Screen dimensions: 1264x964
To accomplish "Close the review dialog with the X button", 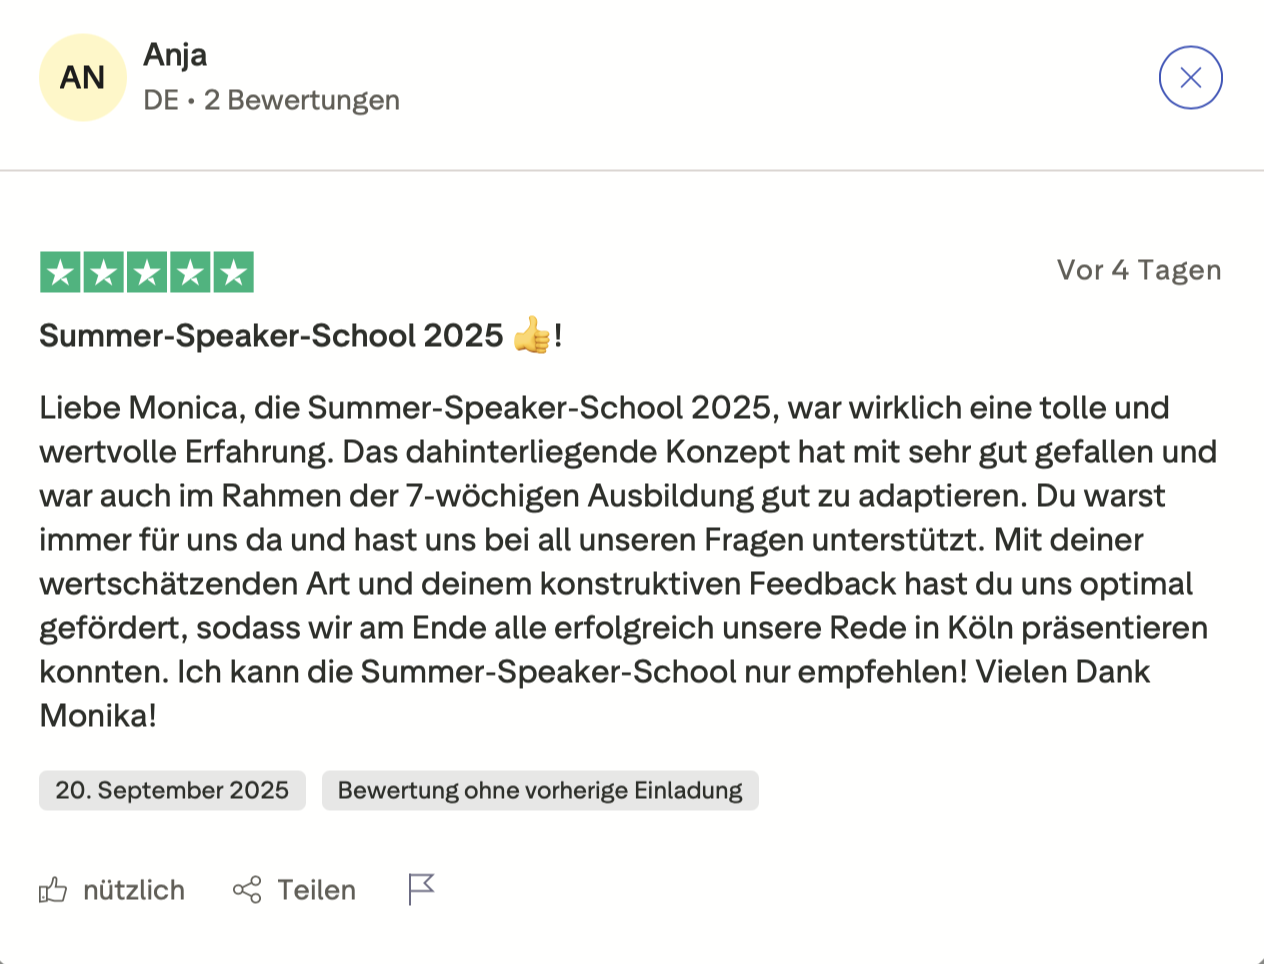I will [x=1190, y=78].
